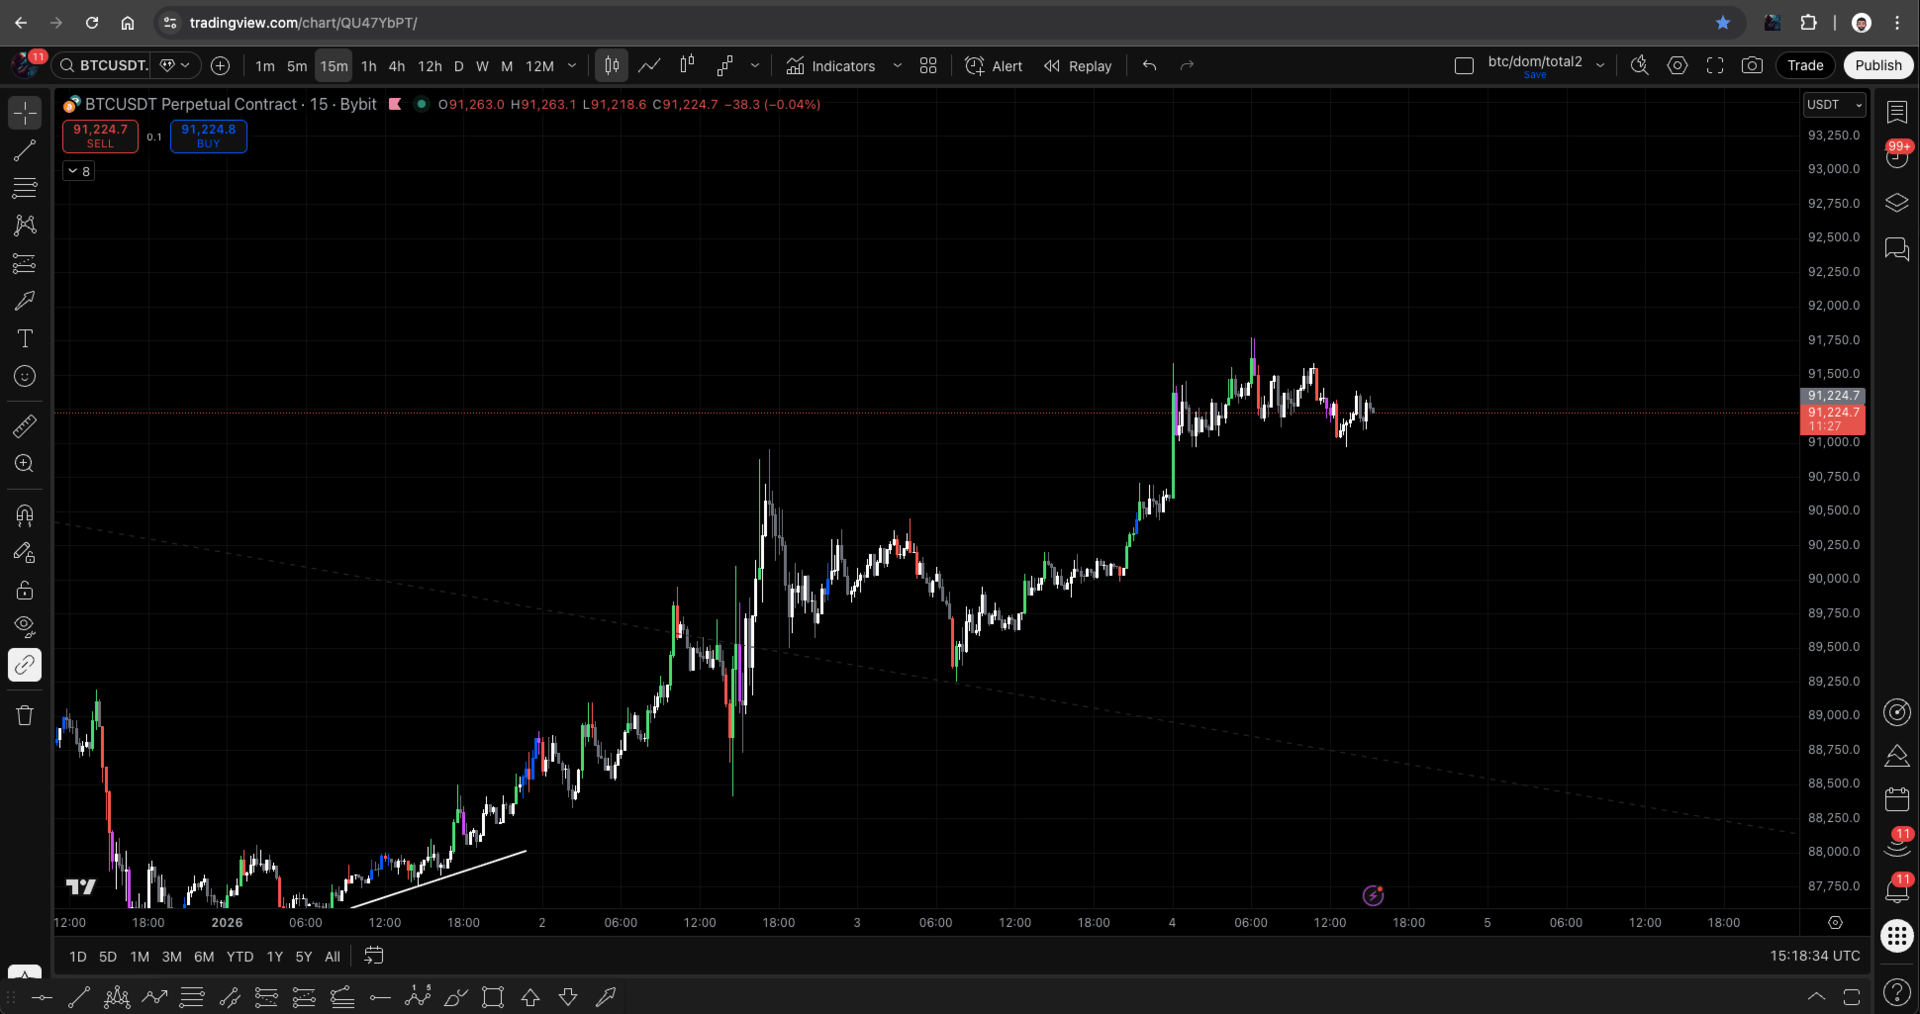
Task: Click the undo arrow
Action: 1150,65
